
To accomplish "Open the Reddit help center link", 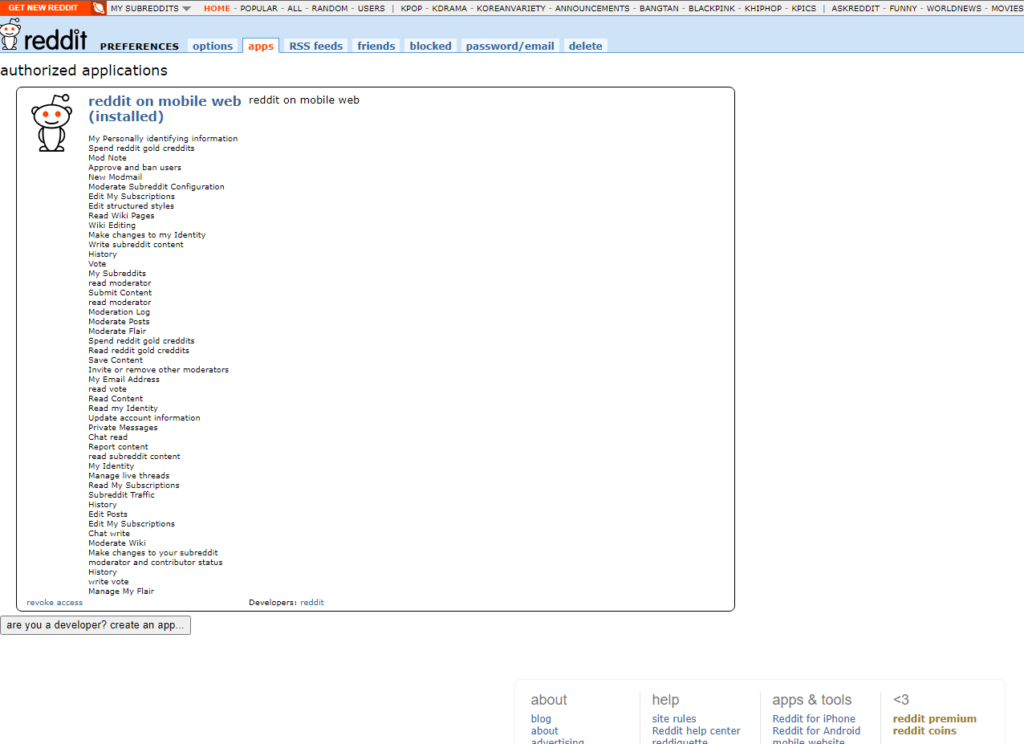I will tap(696, 731).
